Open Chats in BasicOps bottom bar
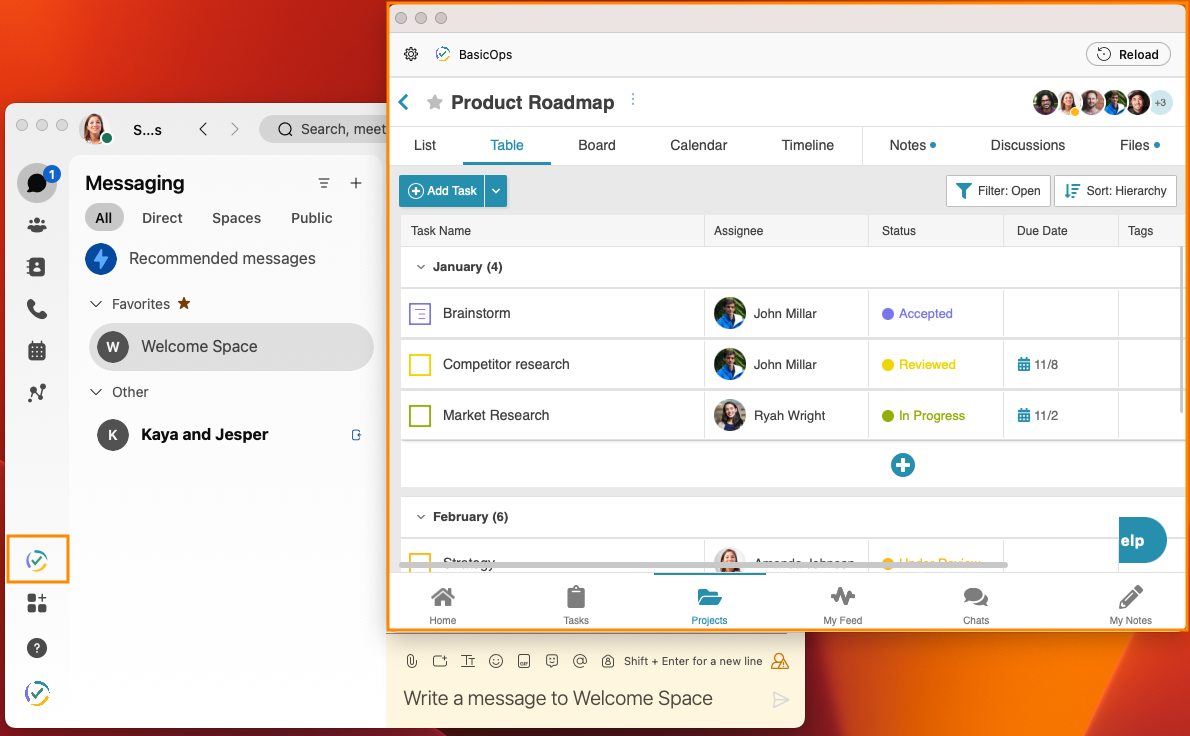The image size is (1190, 736). point(976,605)
